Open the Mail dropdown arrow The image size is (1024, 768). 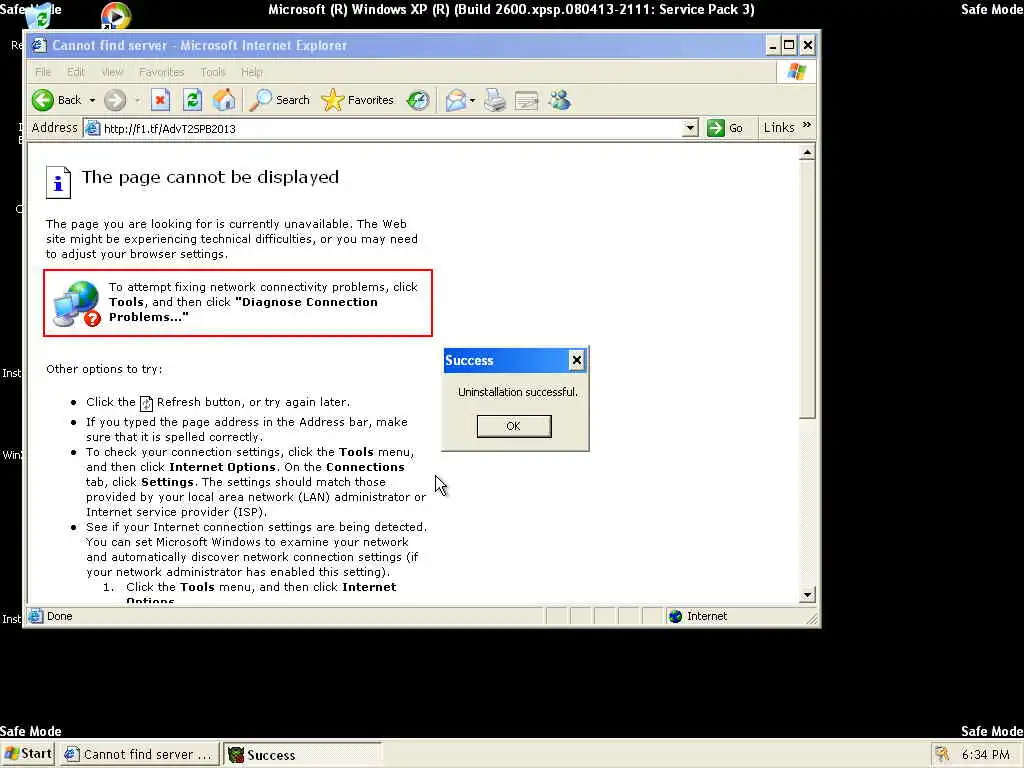[x=472, y=100]
